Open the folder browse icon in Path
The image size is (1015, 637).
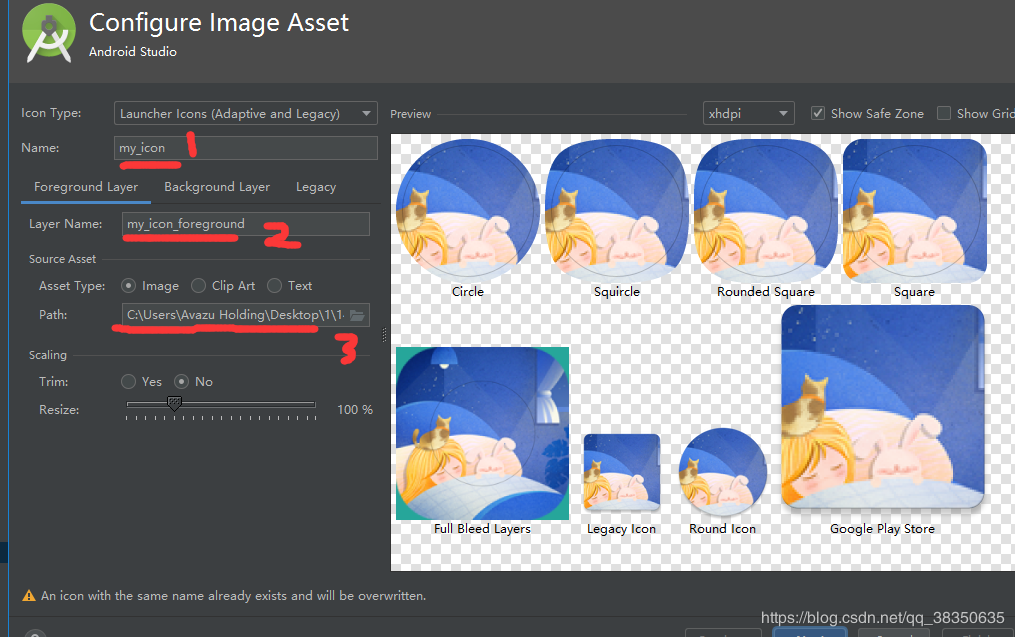click(357, 315)
